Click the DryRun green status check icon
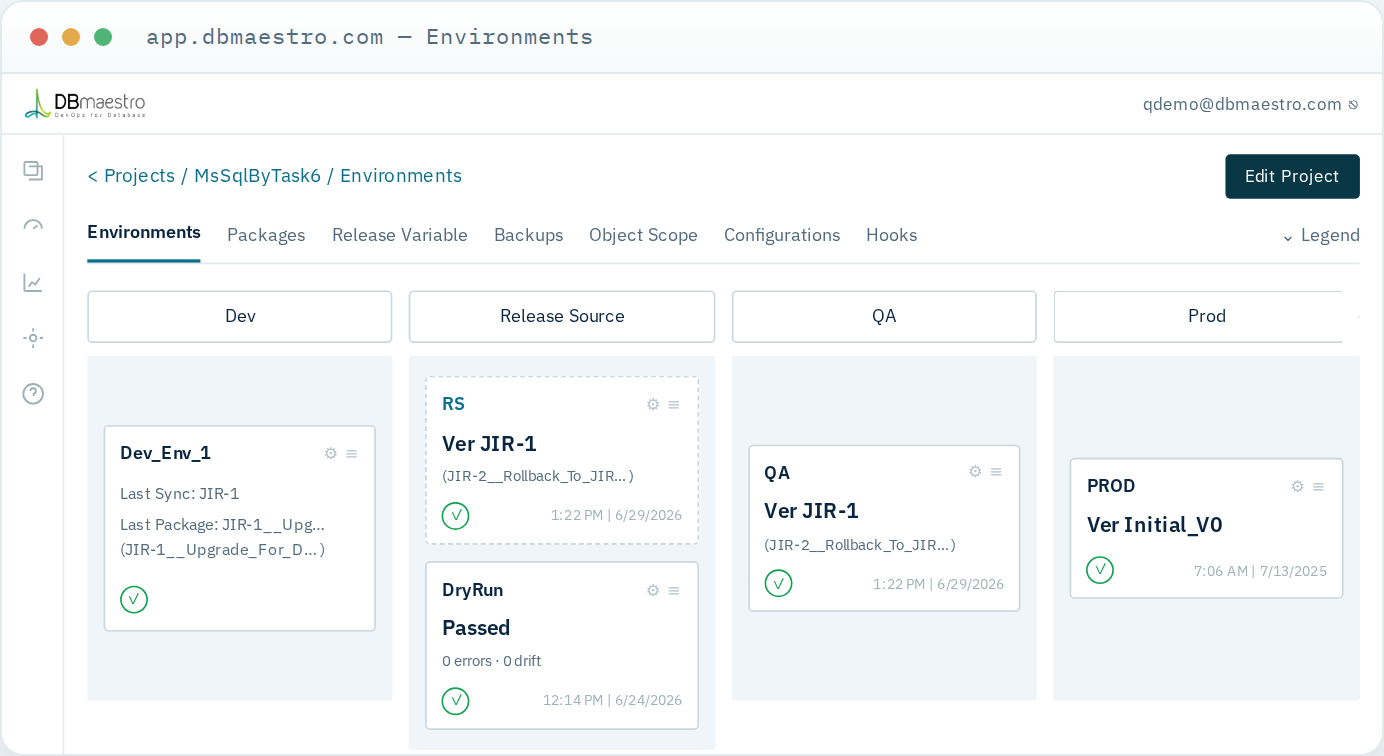 [456, 700]
